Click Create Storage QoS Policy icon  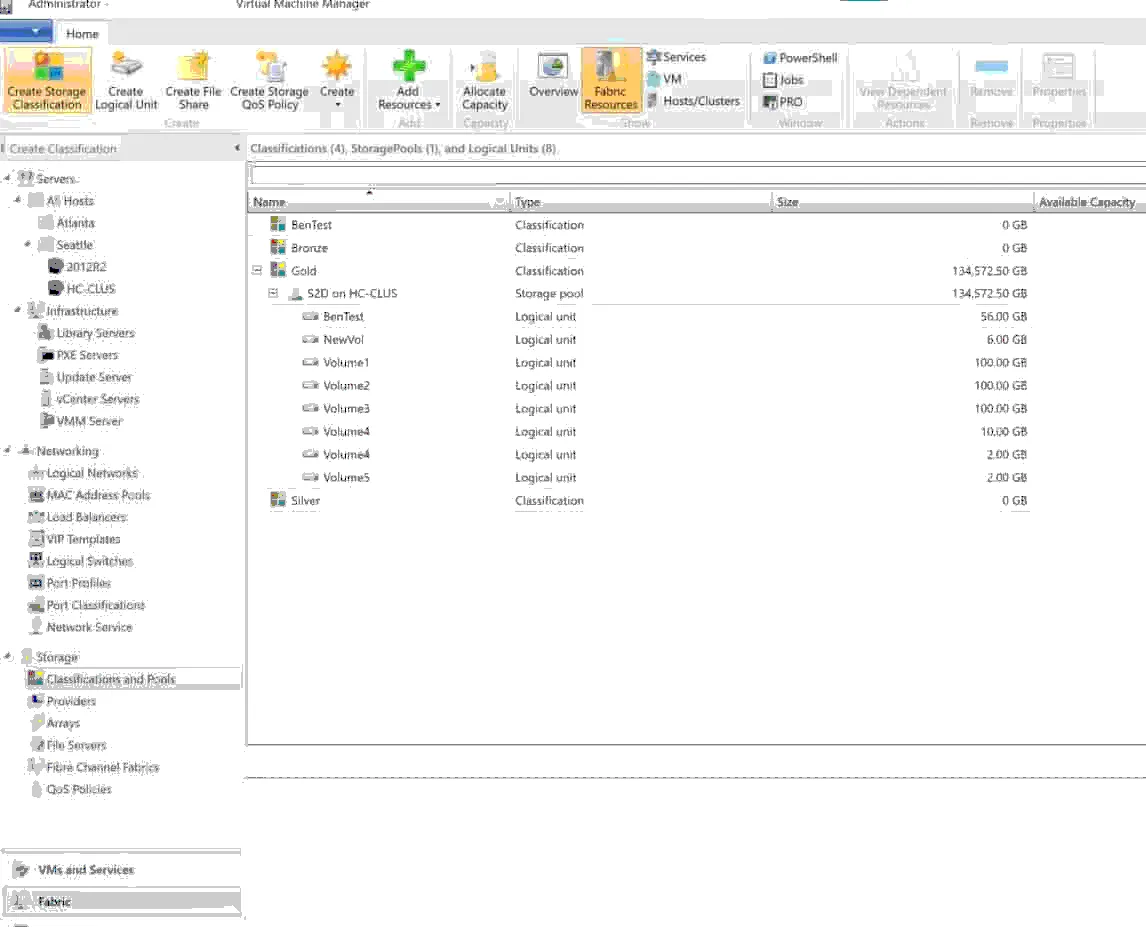coord(270,80)
